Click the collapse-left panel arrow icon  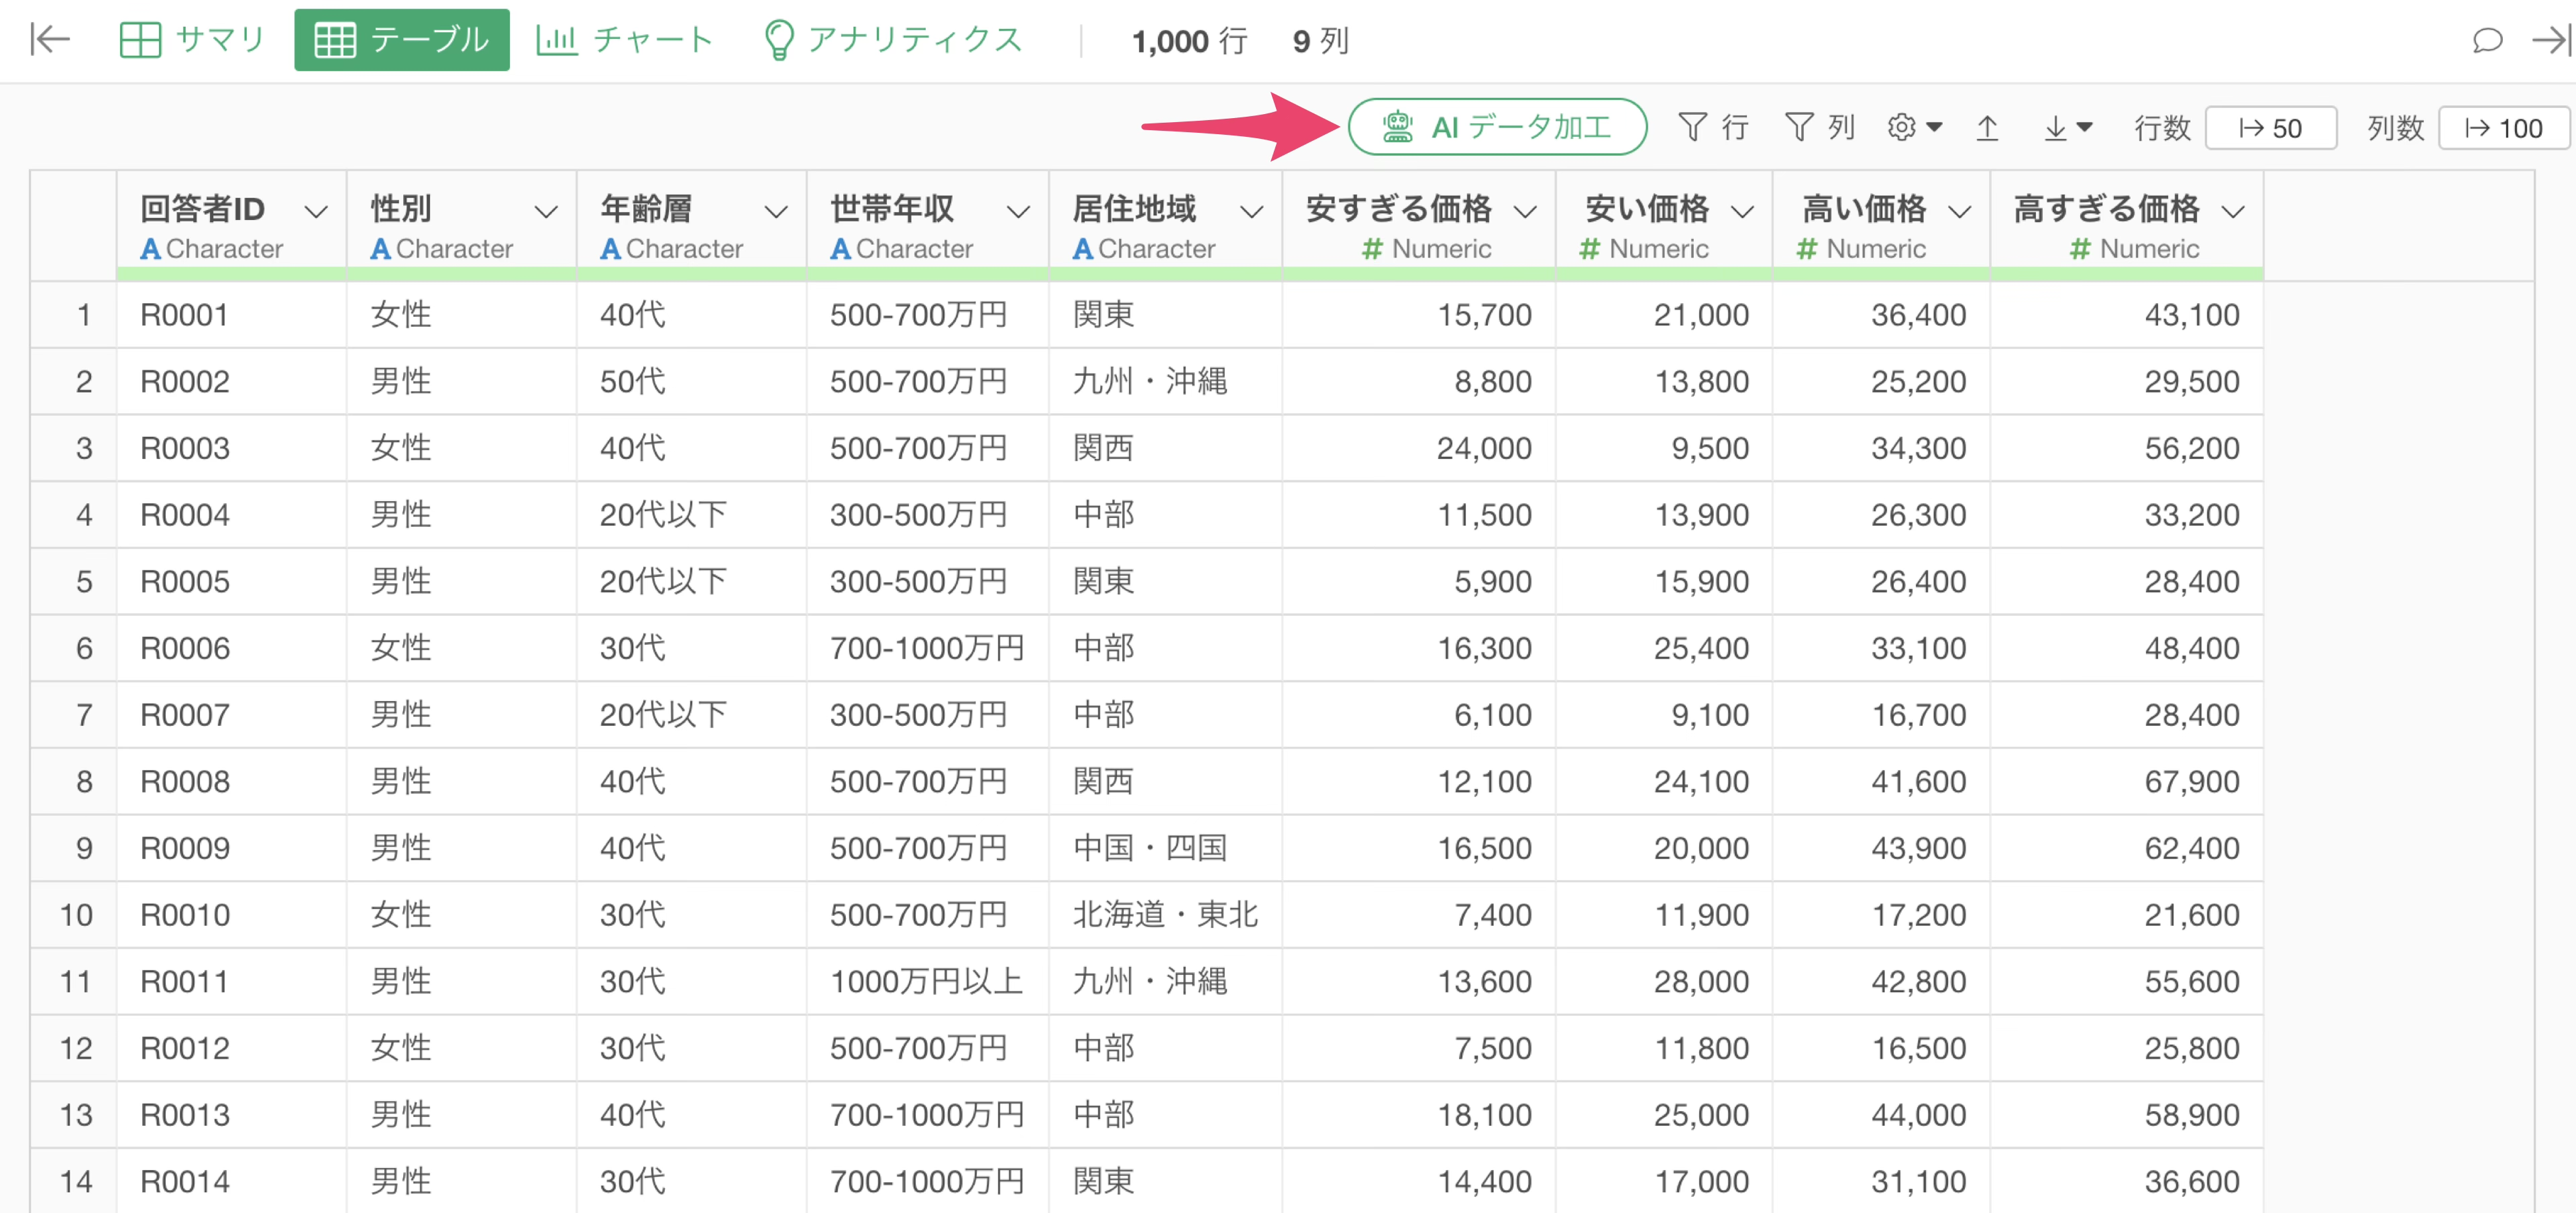point(50,40)
